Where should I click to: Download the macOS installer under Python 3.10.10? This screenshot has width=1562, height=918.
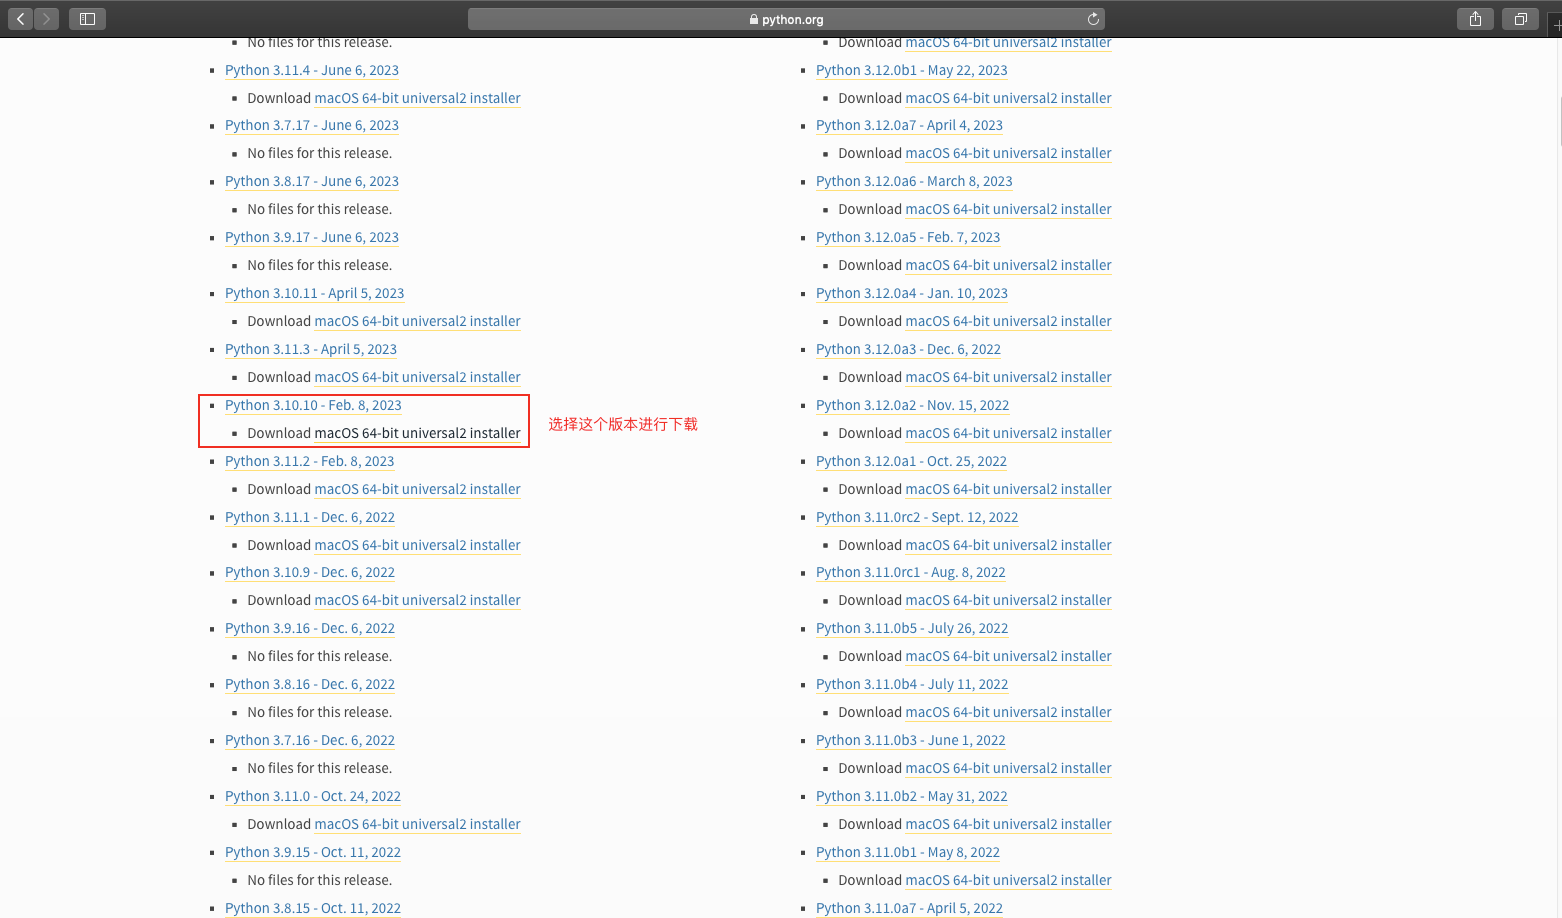tap(417, 433)
